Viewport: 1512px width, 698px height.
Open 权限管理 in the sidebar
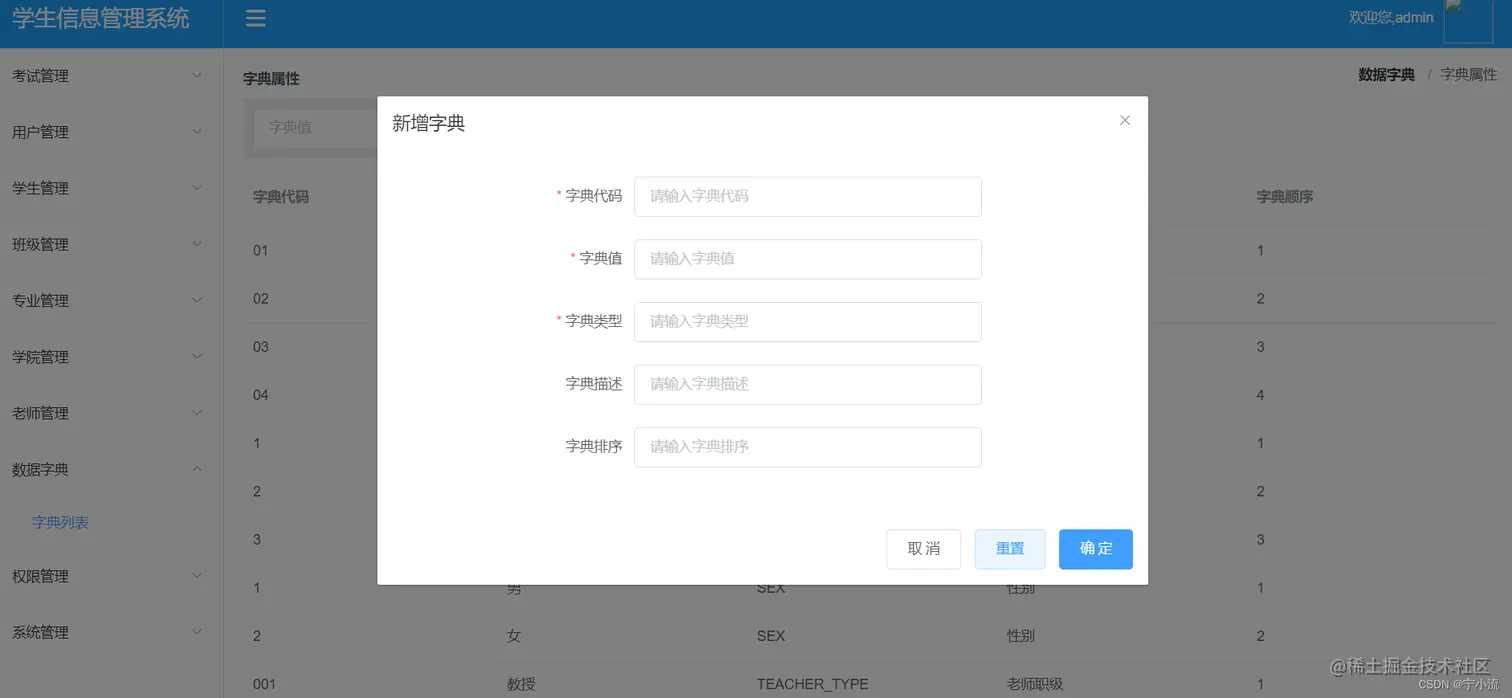tap(111, 576)
